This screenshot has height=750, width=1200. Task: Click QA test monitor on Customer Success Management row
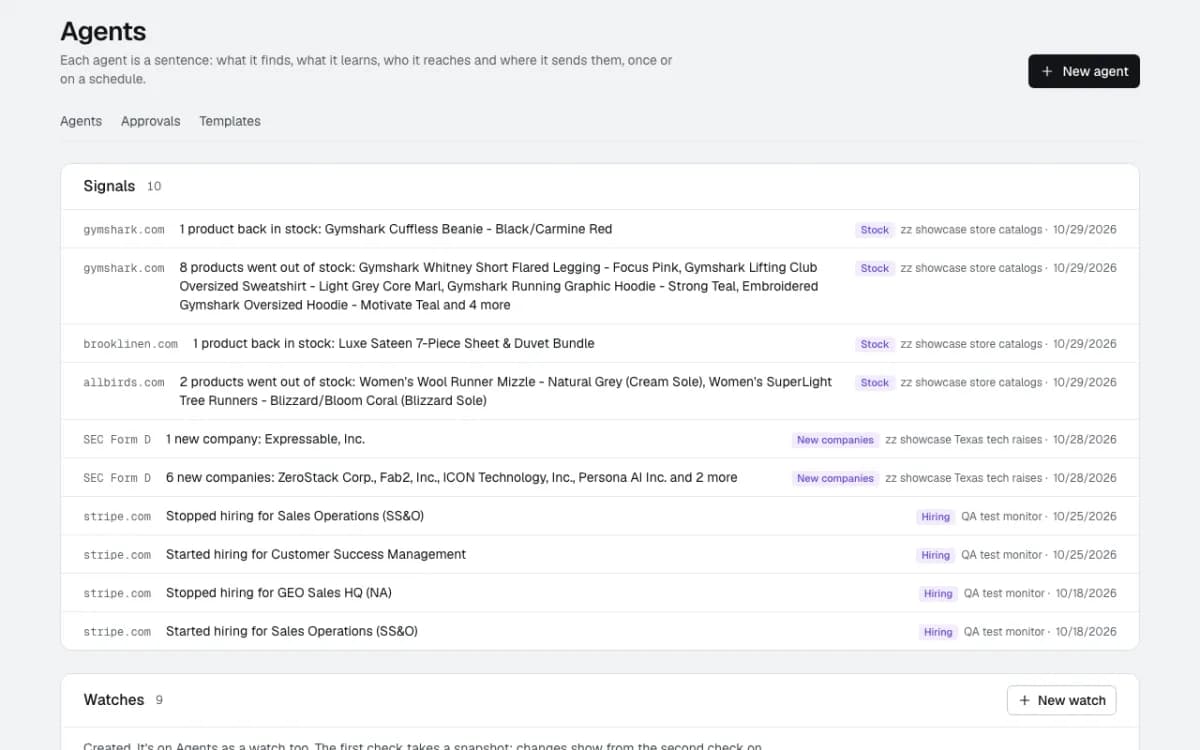click(1002, 555)
